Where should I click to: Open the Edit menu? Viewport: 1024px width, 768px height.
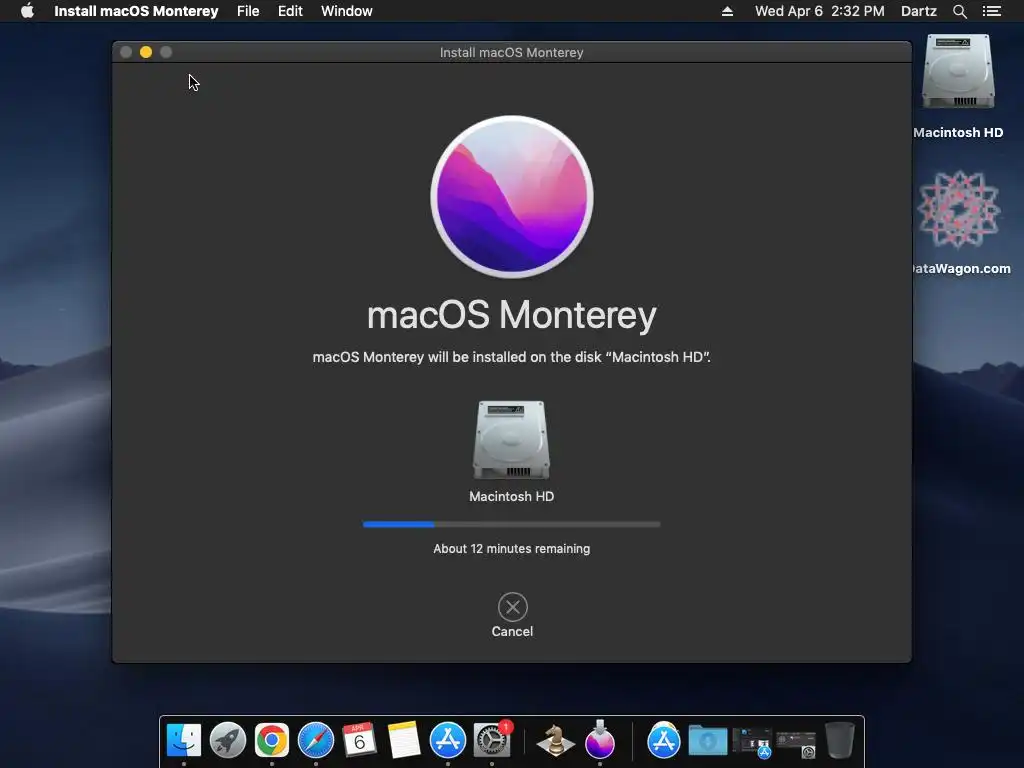[290, 11]
